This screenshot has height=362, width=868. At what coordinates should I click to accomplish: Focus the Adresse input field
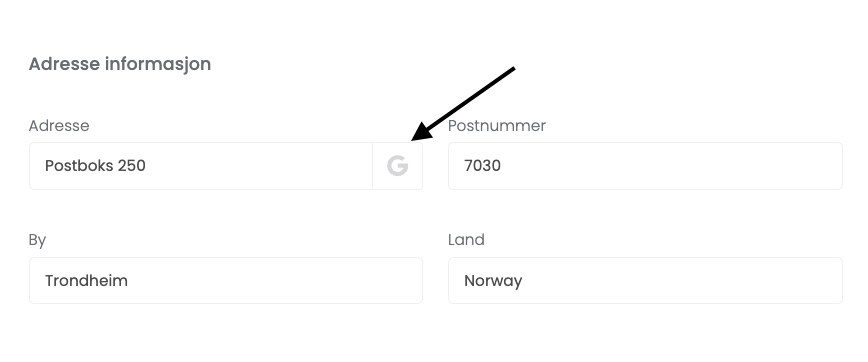pos(201,166)
